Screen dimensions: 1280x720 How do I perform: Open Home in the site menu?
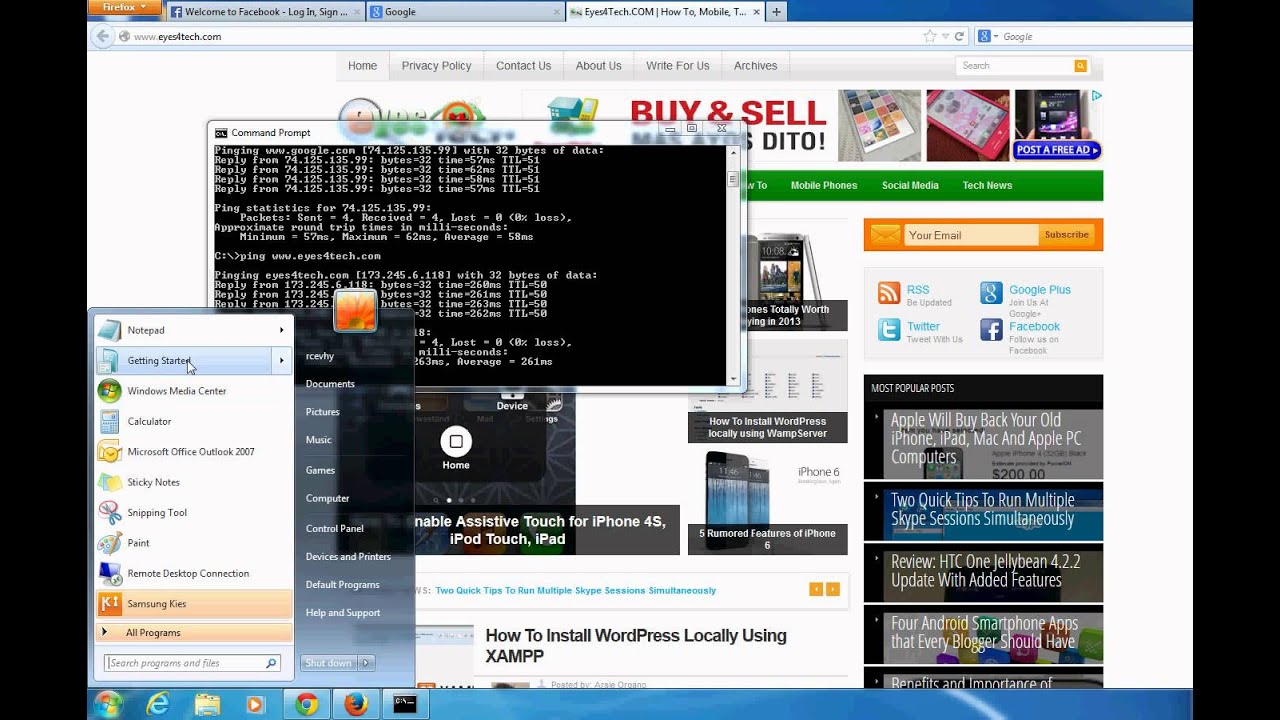(362, 66)
